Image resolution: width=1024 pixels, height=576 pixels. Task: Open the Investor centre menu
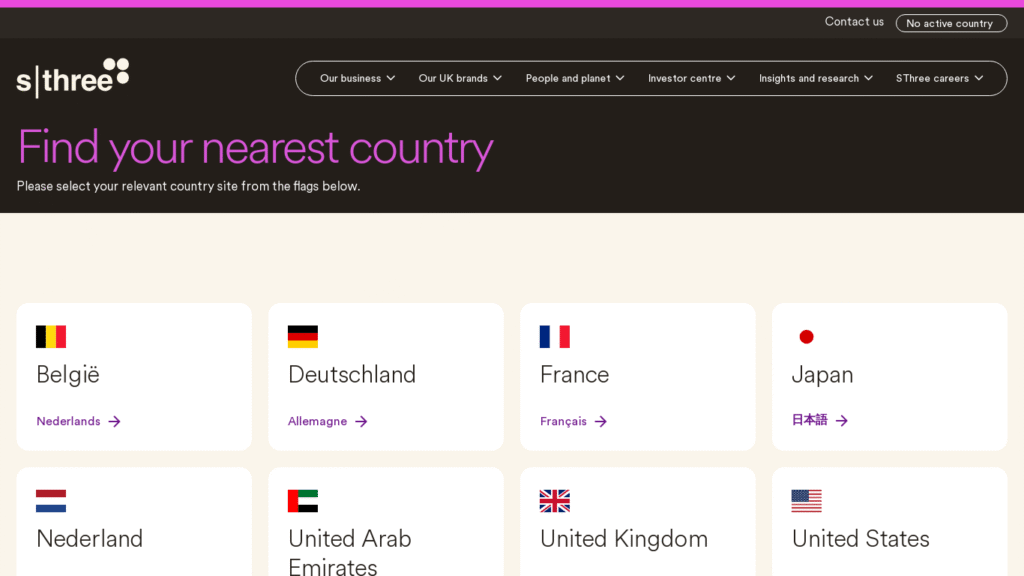pyautogui.click(x=691, y=78)
